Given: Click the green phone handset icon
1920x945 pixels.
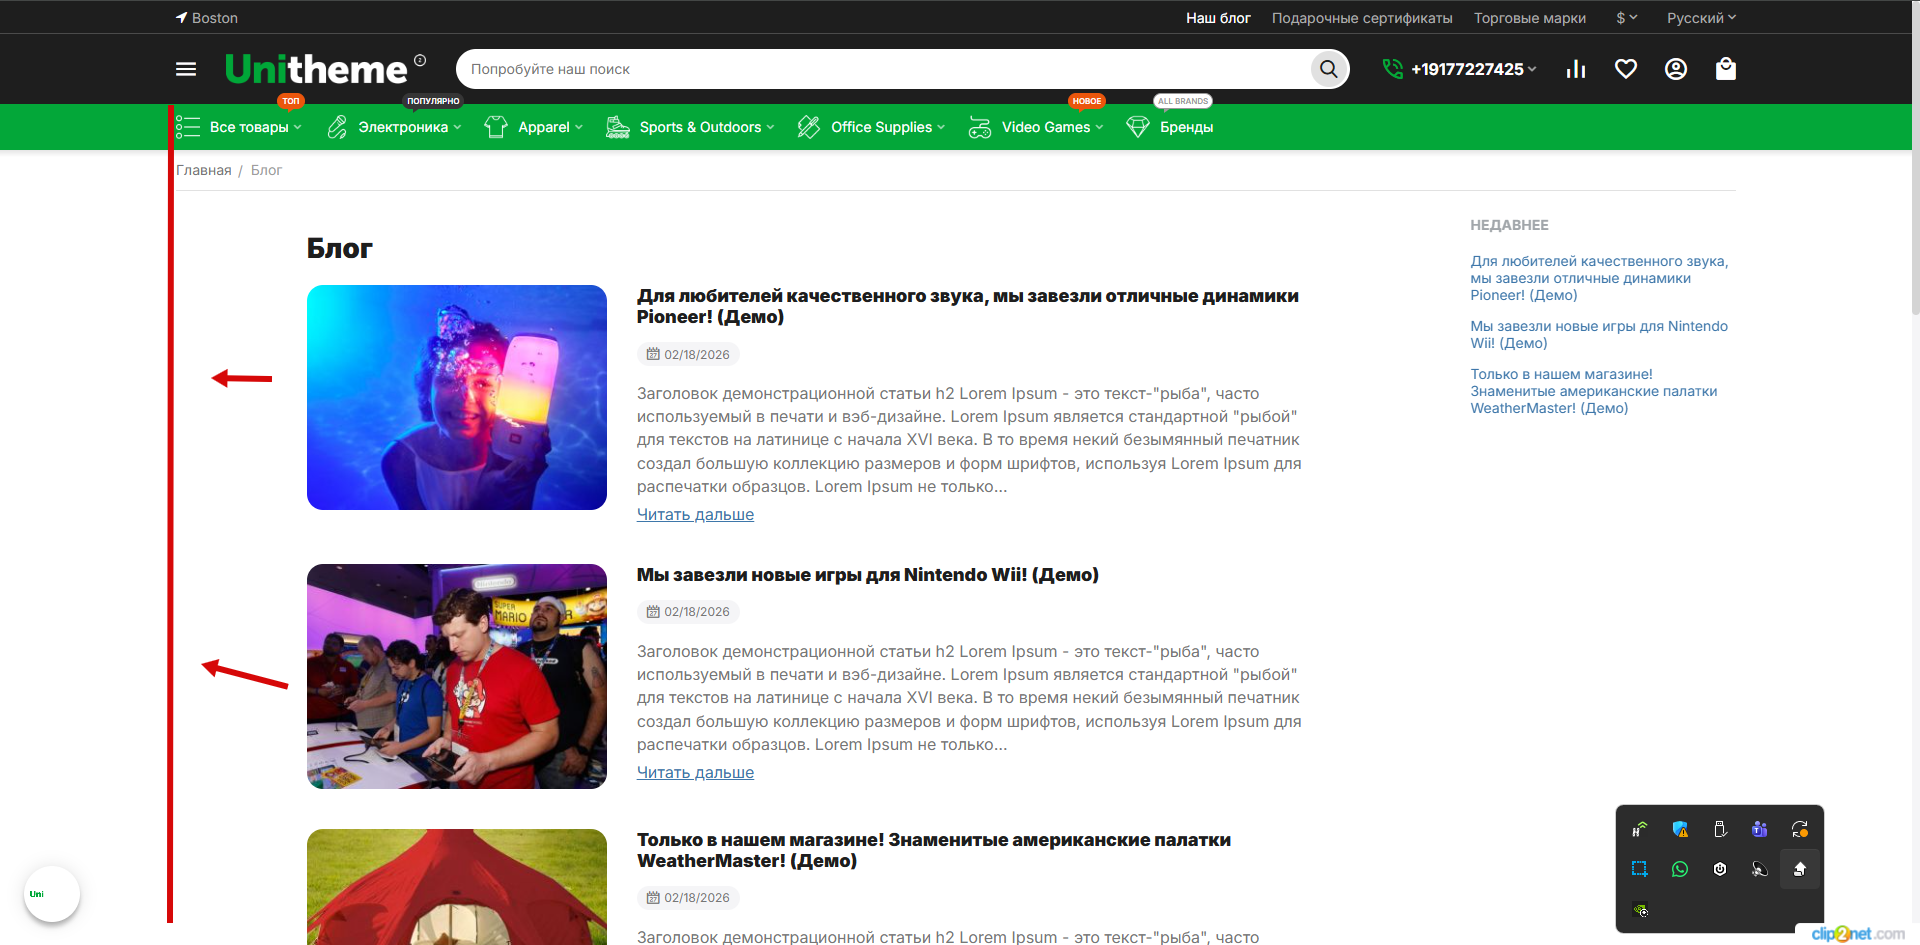Looking at the screenshot, I should 1392,69.
